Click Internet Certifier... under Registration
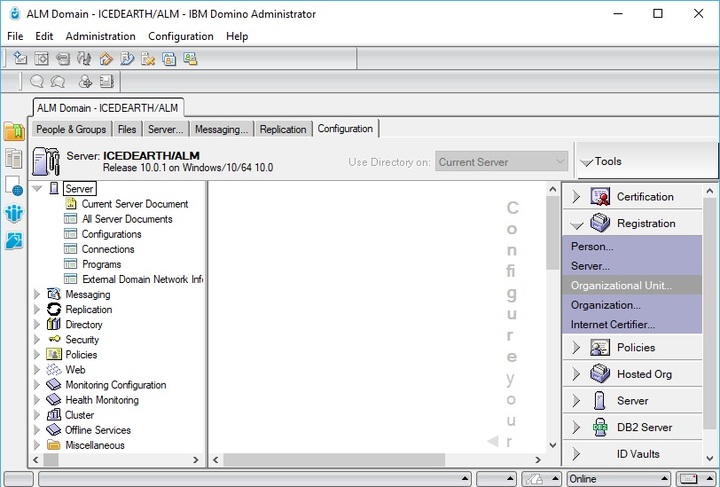Screen dimensions: 720x487 [x=632, y=324]
